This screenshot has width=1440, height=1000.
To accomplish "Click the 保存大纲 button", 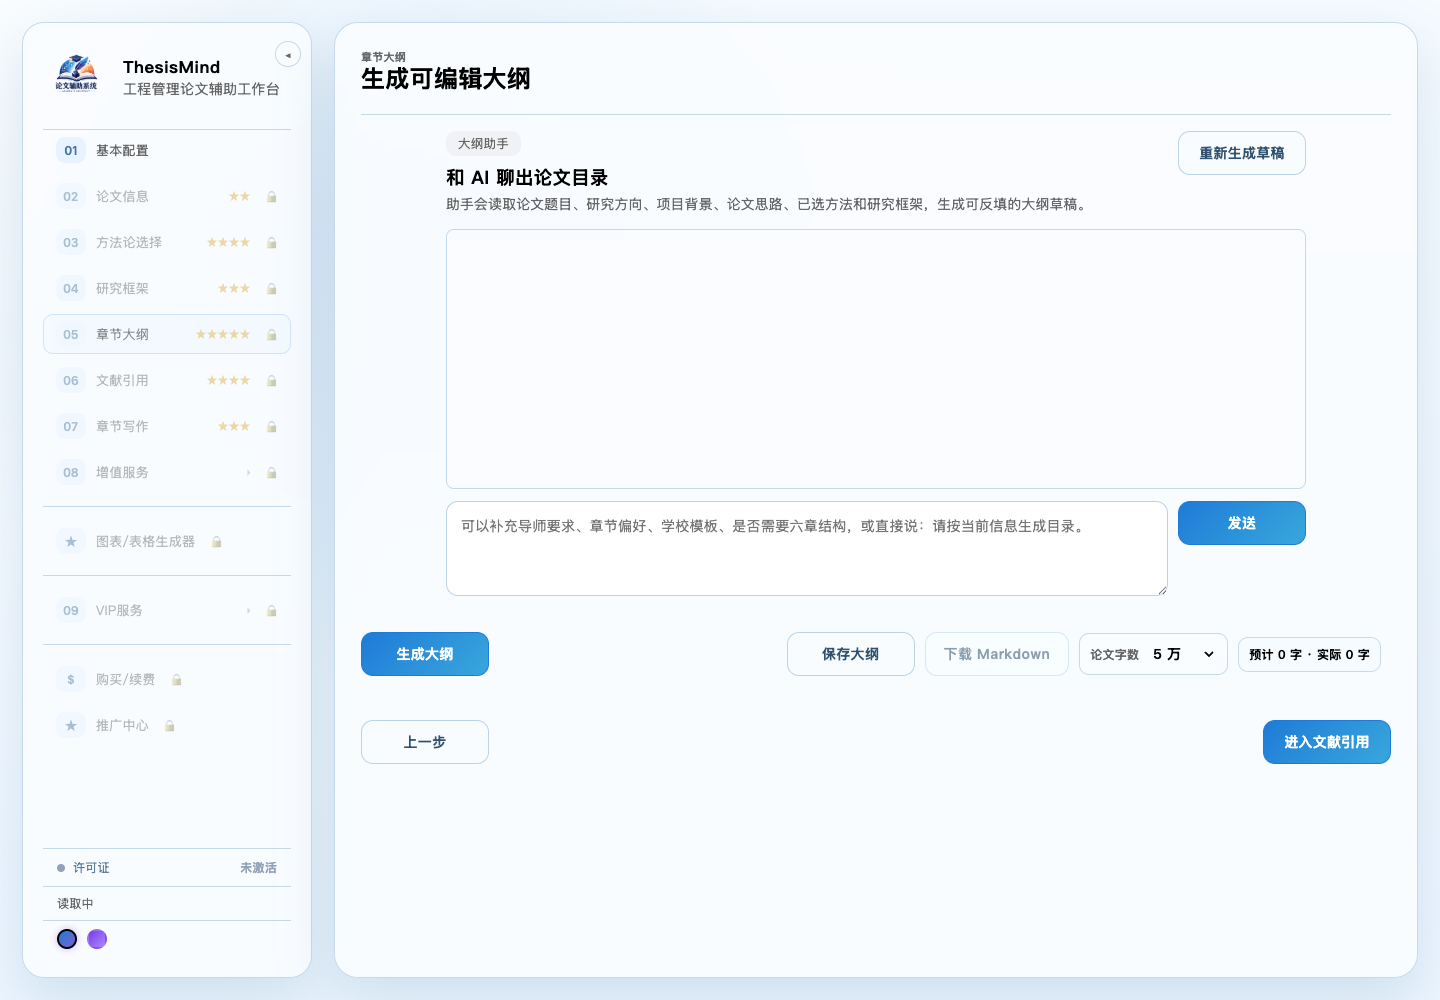I will [851, 654].
